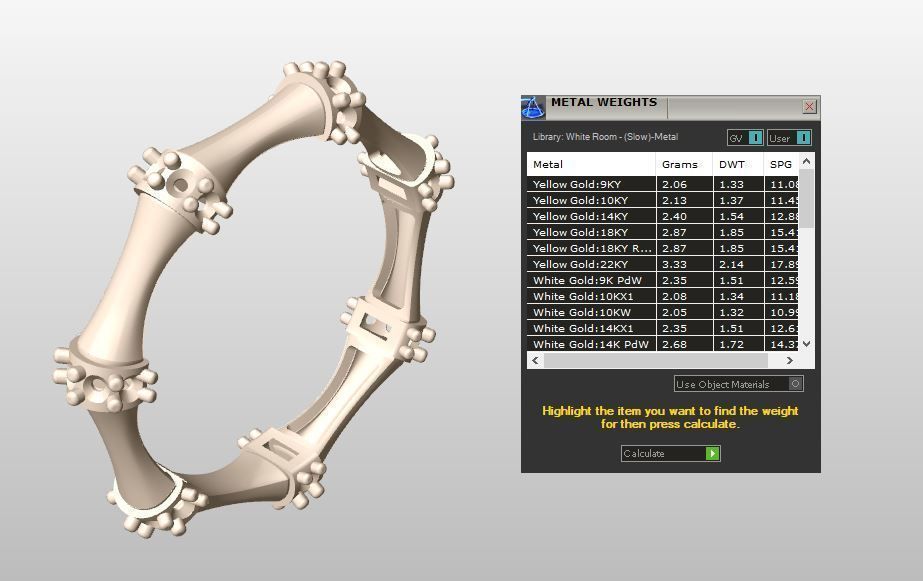Click the 2.06 grams value
This screenshot has height=581, width=923.
674,184
